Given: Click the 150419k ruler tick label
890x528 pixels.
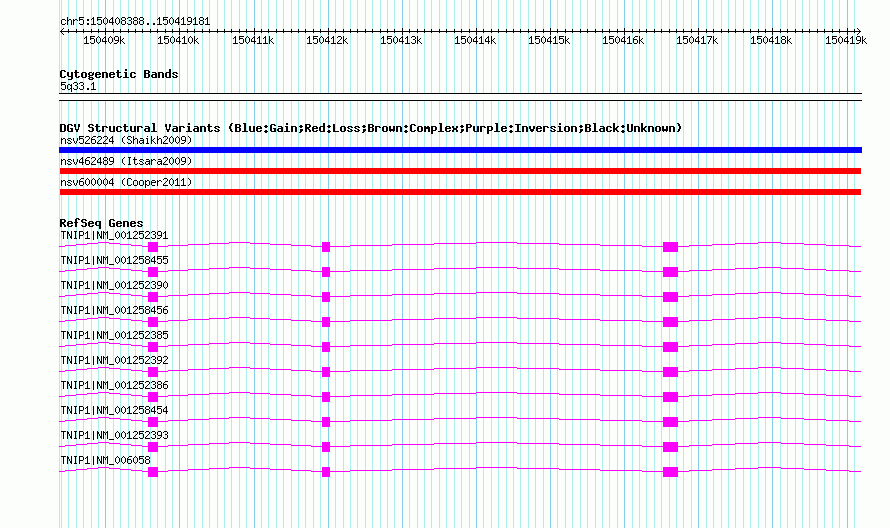Looking at the screenshot, I should pos(846,40).
